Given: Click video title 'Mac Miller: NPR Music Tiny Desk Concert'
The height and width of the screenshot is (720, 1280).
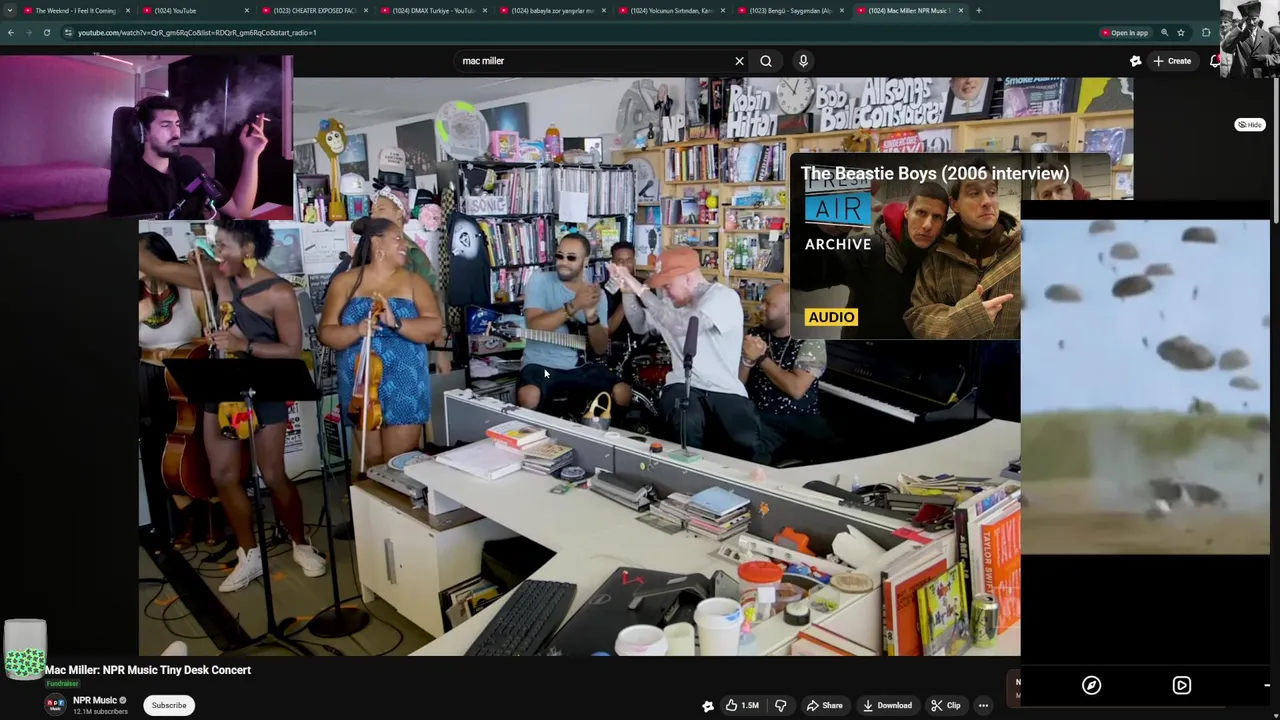Looking at the screenshot, I should (x=148, y=670).
